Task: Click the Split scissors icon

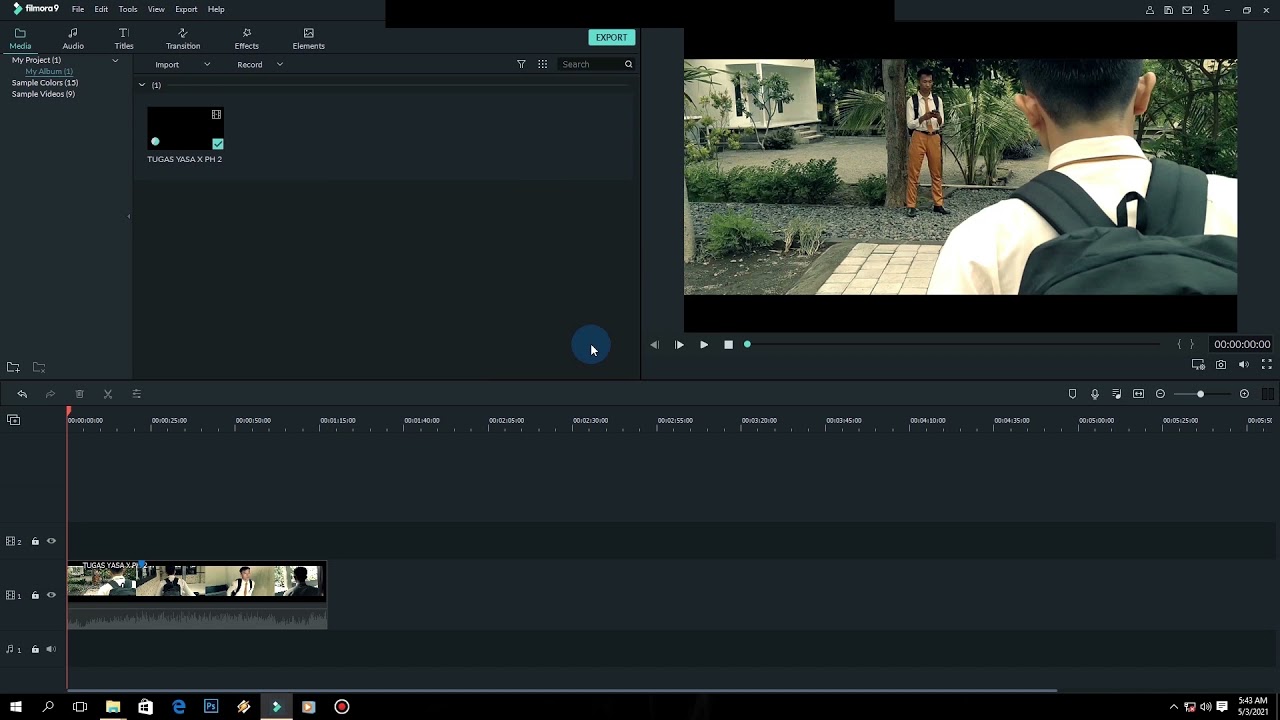Action: [108, 394]
